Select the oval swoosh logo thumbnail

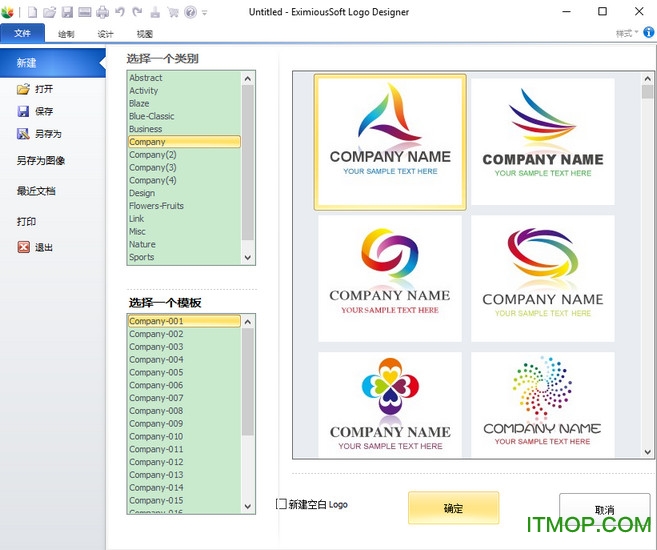click(543, 279)
